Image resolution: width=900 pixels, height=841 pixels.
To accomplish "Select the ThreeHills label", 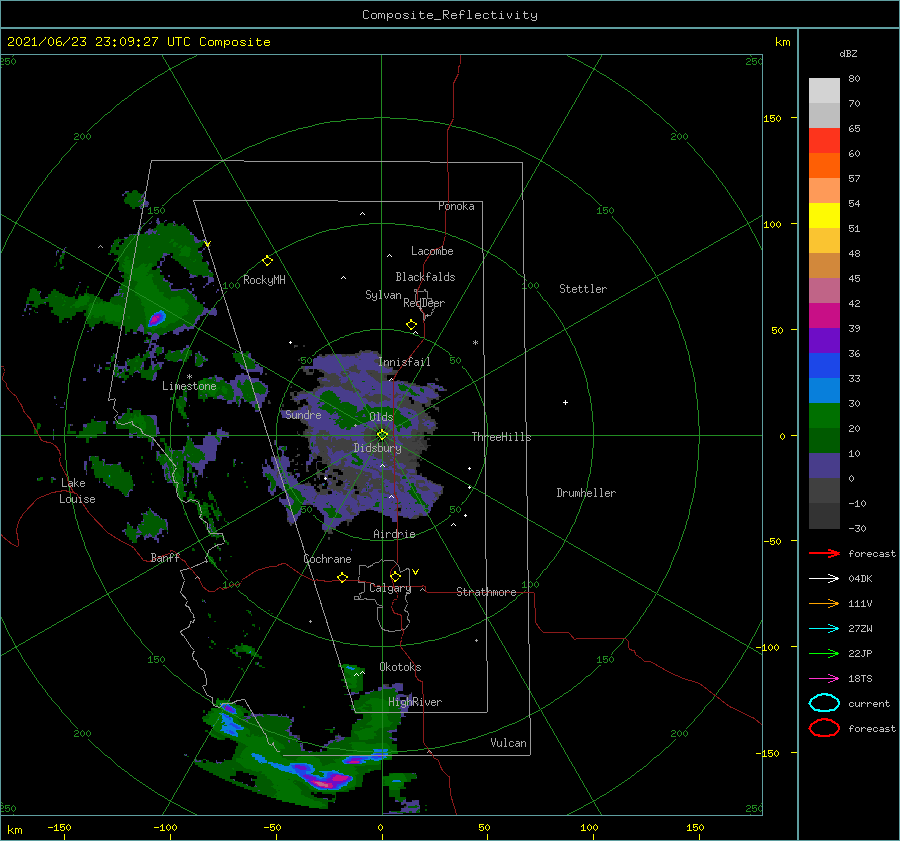I will pyautogui.click(x=502, y=437).
